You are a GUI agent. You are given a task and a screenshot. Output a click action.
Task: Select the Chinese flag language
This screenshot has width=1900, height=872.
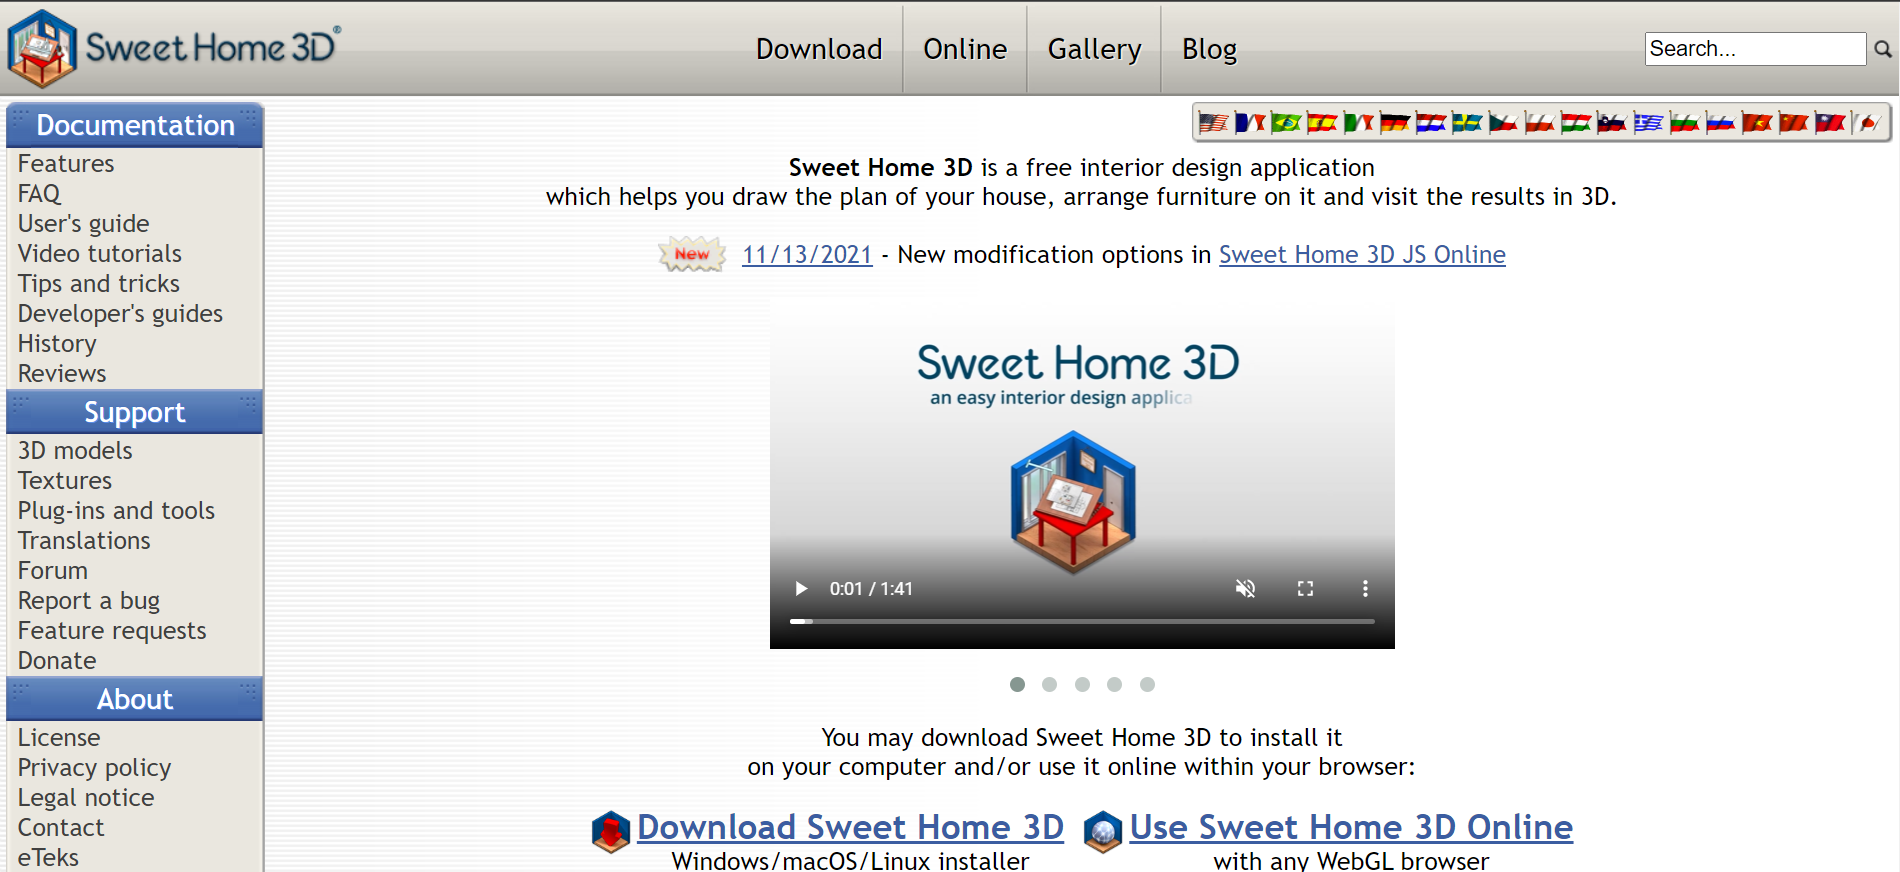click(1793, 123)
